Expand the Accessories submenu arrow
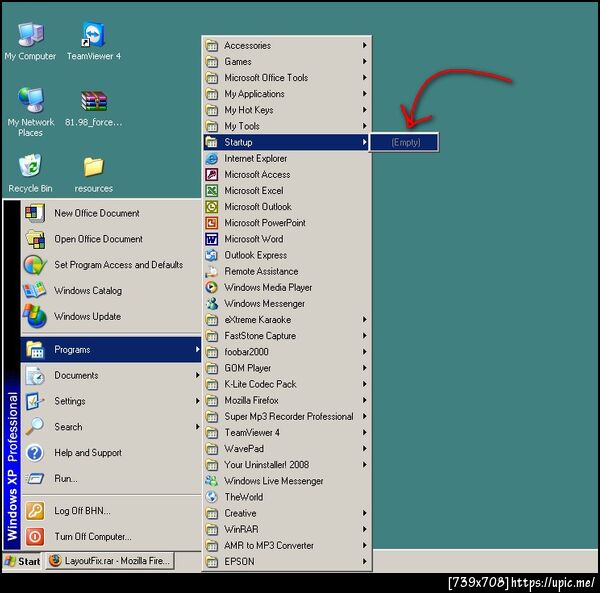This screenshot has height=593, width=600. coord(364,45)
